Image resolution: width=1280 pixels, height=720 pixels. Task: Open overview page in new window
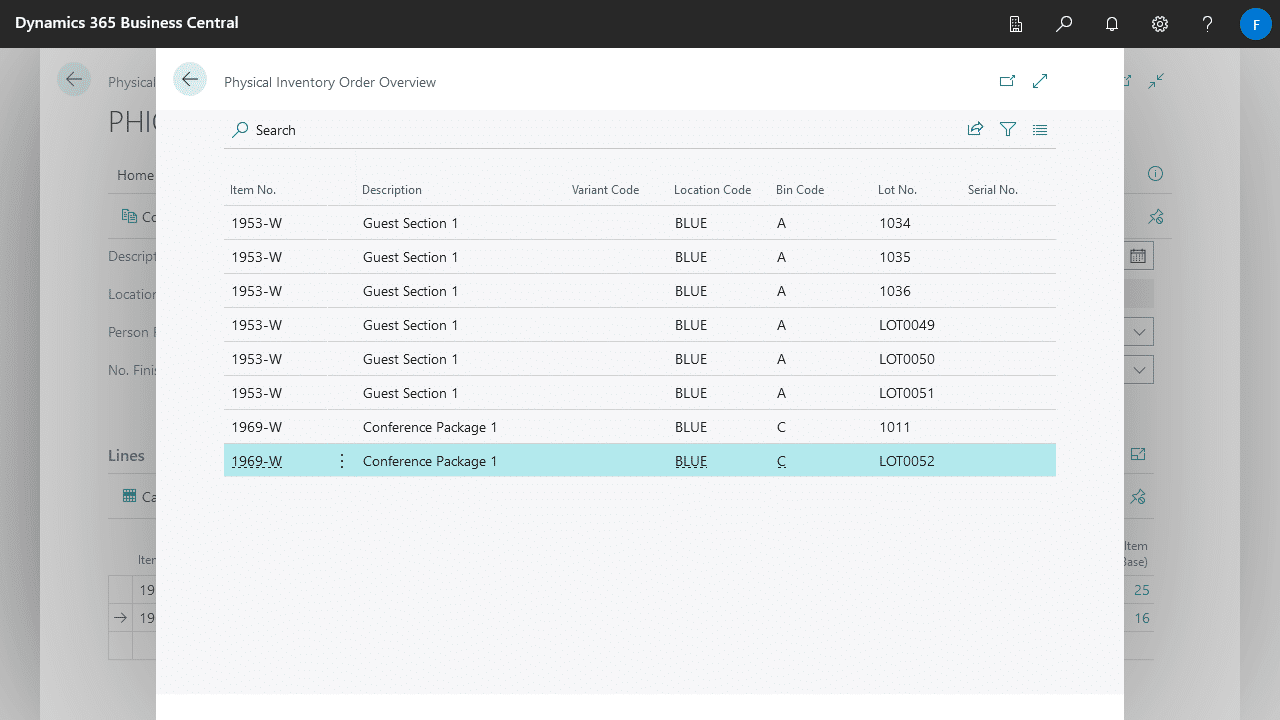tap(1007, 81)
